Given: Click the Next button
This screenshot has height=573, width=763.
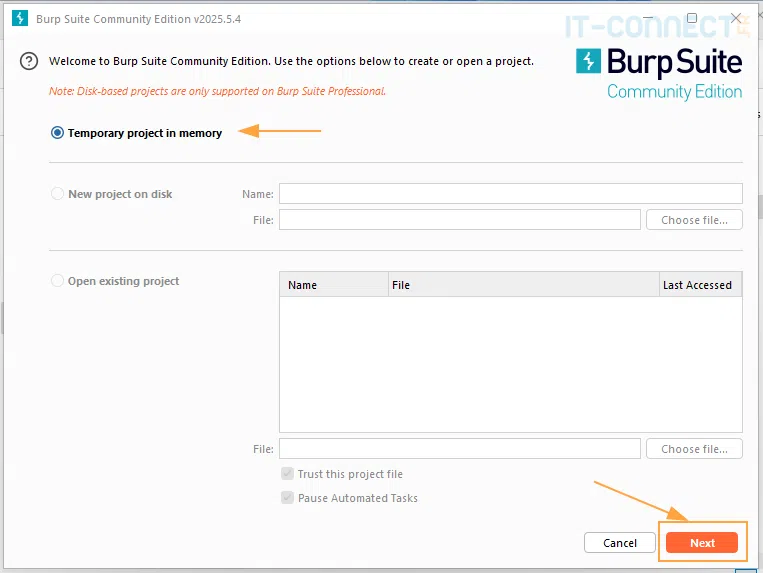Looking at the screenshot, I should [702, 543].
